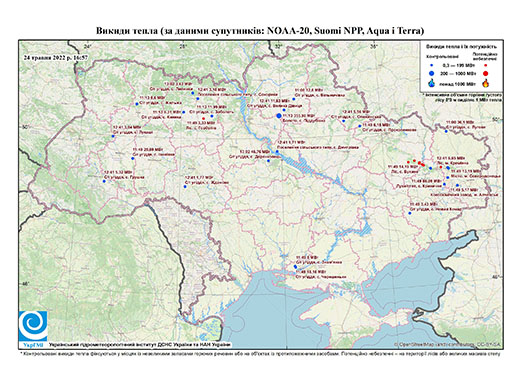The image size is (520, 368).
Task: Click blue marker for 11:00 12.8 МВт
Action: click(x=294, y=99)
